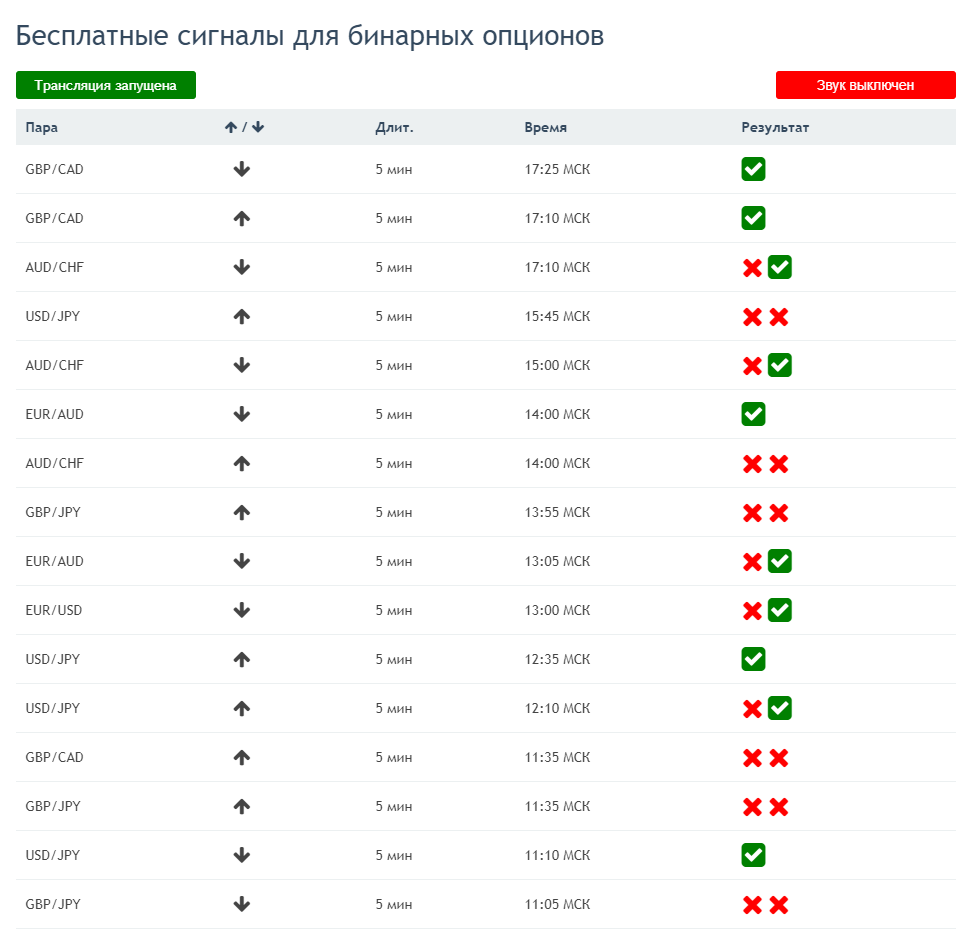Click the red cross in 17:10 AUD/CHF row

tap(752, 268)
